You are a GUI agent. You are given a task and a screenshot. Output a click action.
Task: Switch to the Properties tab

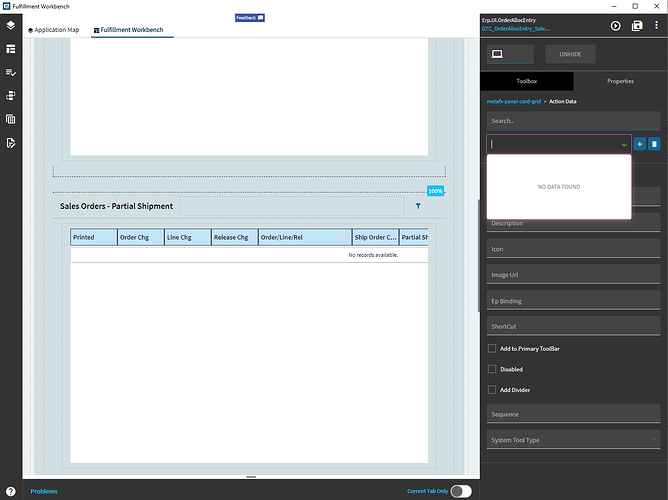[x=620, y=81]
